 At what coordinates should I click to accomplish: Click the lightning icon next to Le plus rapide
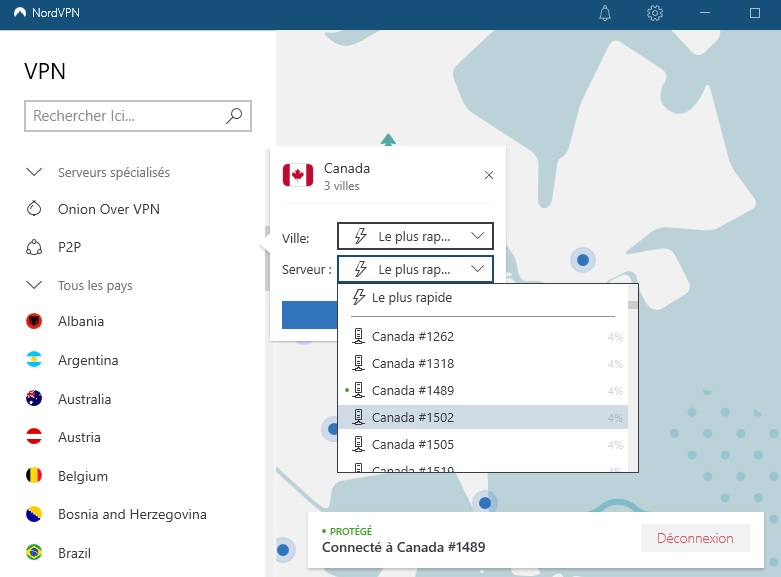point(359,297)
